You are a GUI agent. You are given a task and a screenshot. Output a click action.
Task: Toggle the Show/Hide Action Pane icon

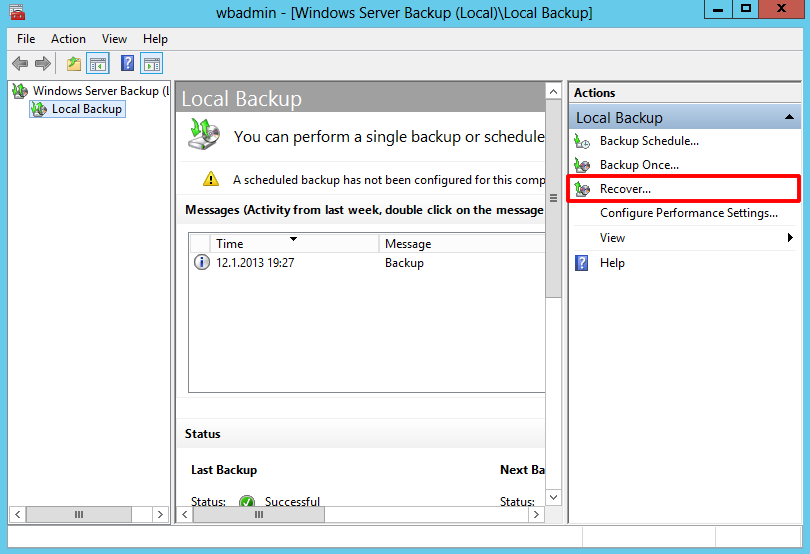152,64
